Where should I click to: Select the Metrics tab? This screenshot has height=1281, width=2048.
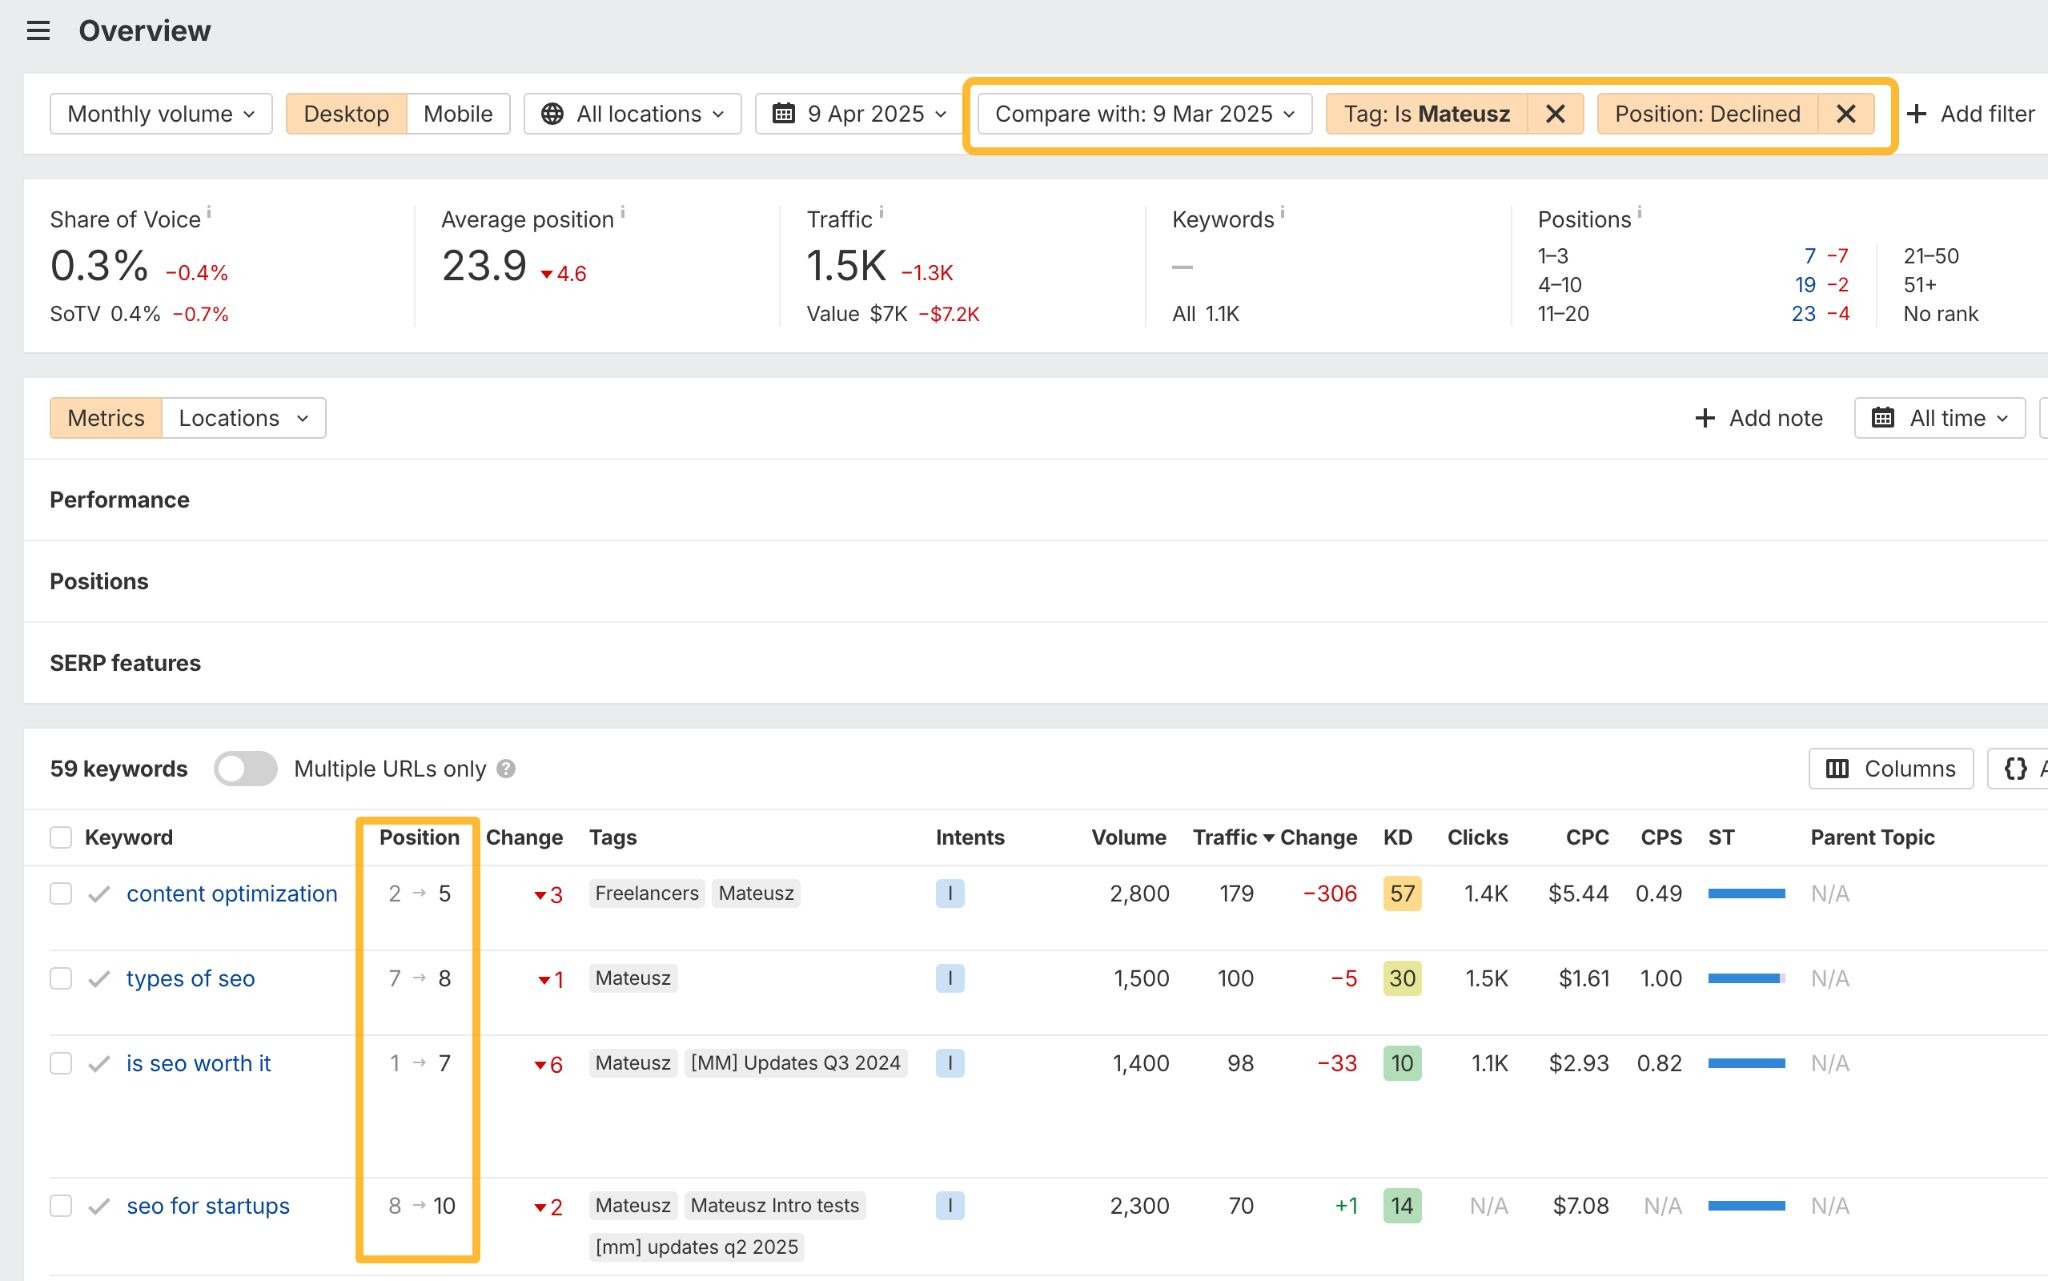106,417
